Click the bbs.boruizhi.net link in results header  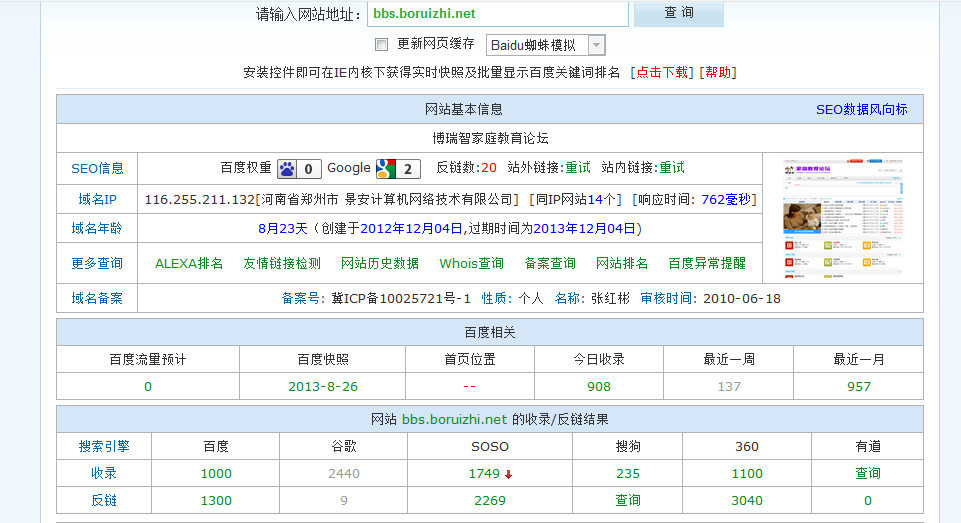point(454,419)
